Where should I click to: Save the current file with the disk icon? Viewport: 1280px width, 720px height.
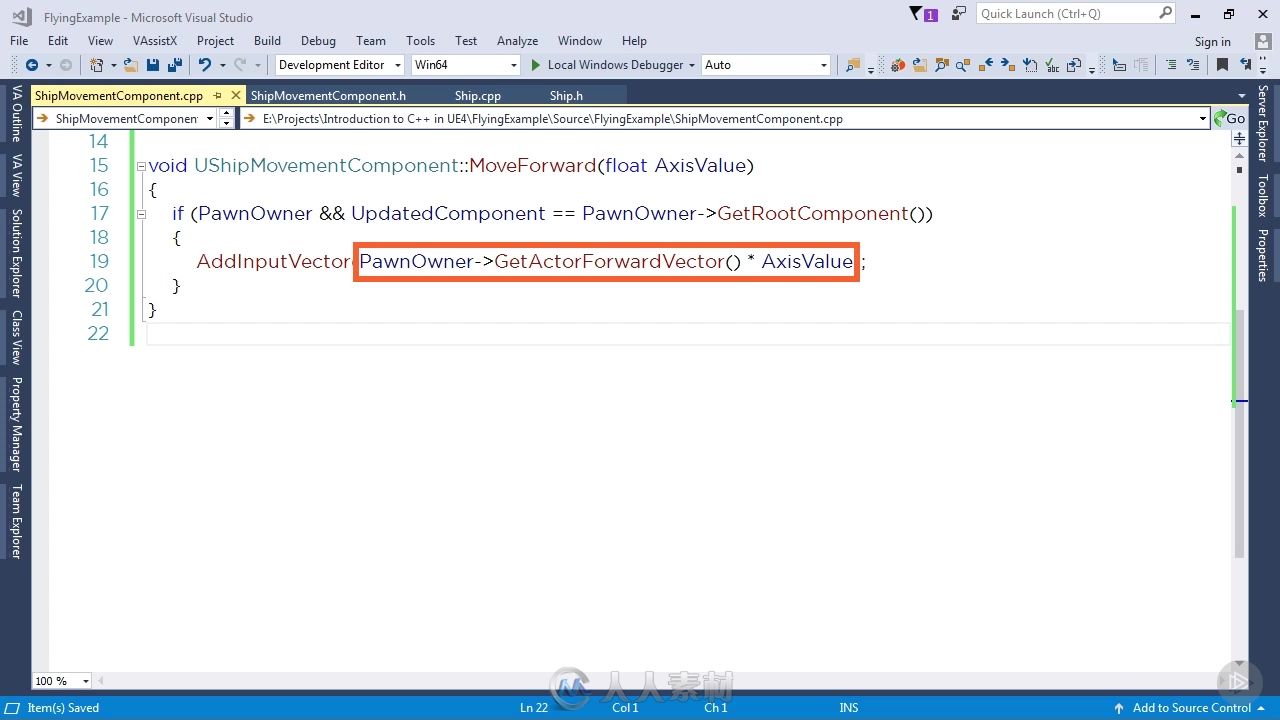coord(153,65)
